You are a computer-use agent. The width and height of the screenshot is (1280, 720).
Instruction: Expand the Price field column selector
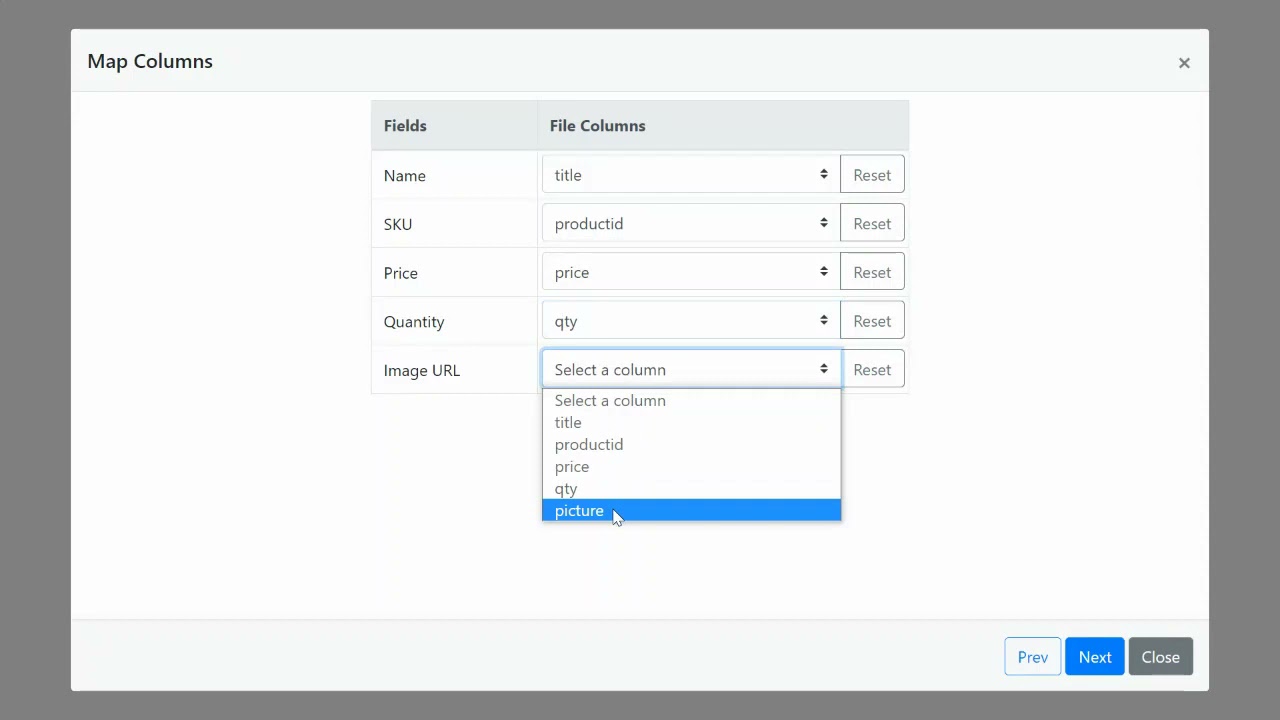[691, 272]
